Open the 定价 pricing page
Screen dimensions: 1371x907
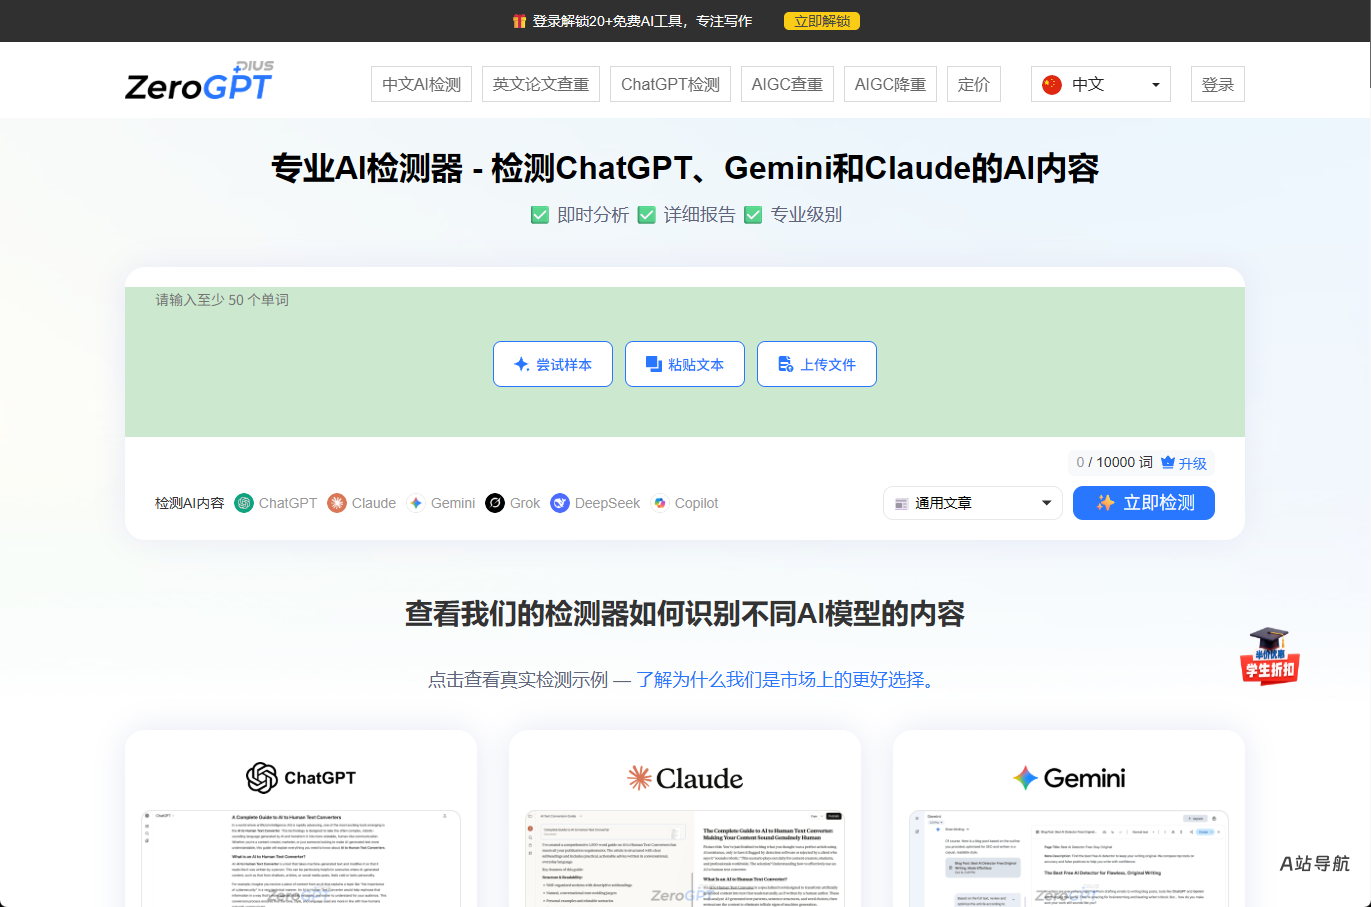coord(974,84)
